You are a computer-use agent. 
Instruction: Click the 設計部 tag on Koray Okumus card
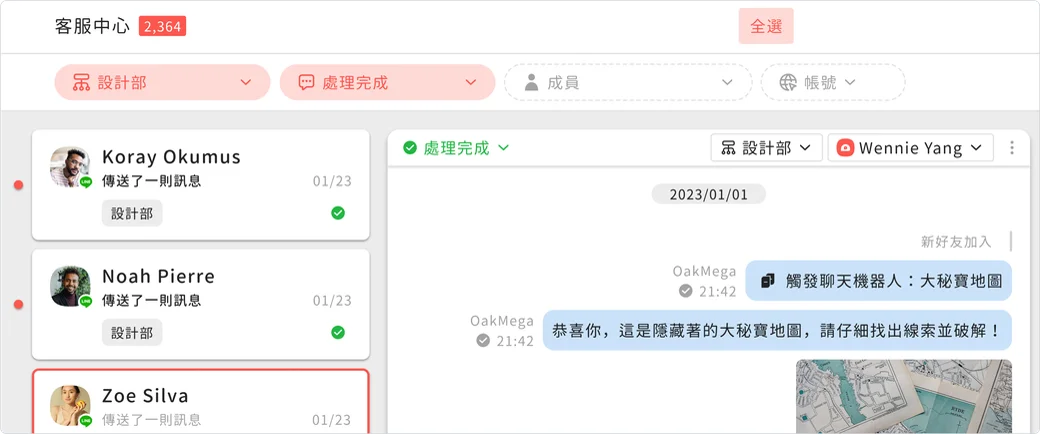tap(132, 213)
